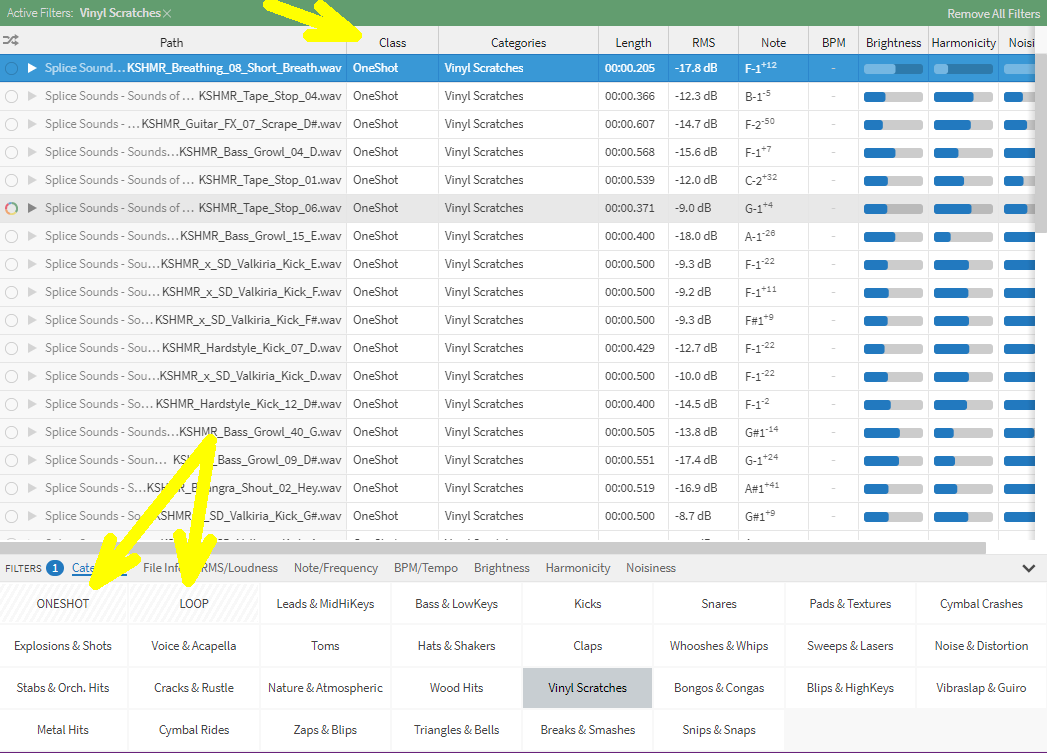Select the Leads & MidHiKeys category
The width and height of the screenshot is (1047, 753).
325,603
